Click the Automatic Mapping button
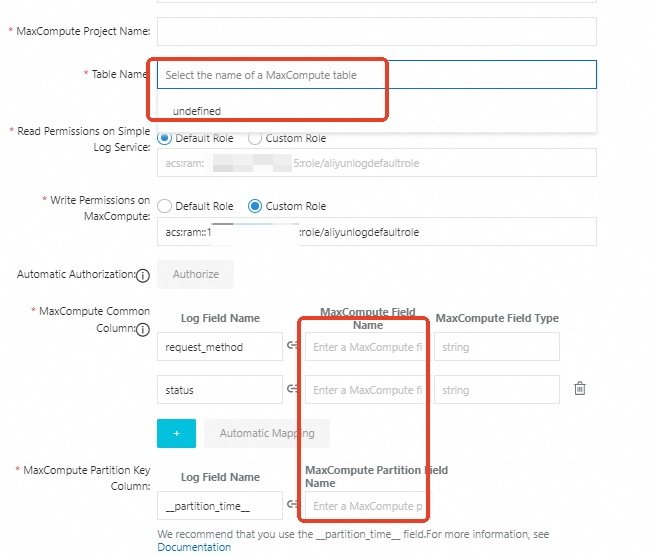 tap(267, 433)
